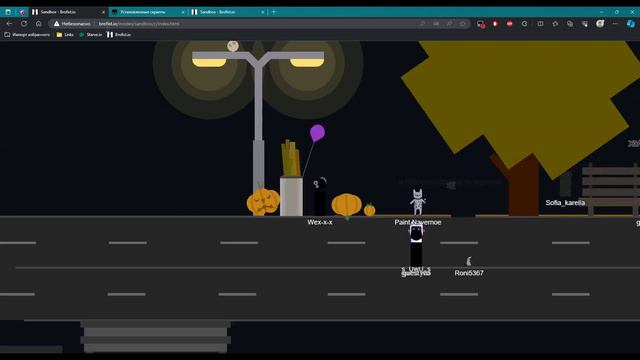640x360 pixels.
Task: Open the browser essentials icon
Action: click(x=585, y=24)
